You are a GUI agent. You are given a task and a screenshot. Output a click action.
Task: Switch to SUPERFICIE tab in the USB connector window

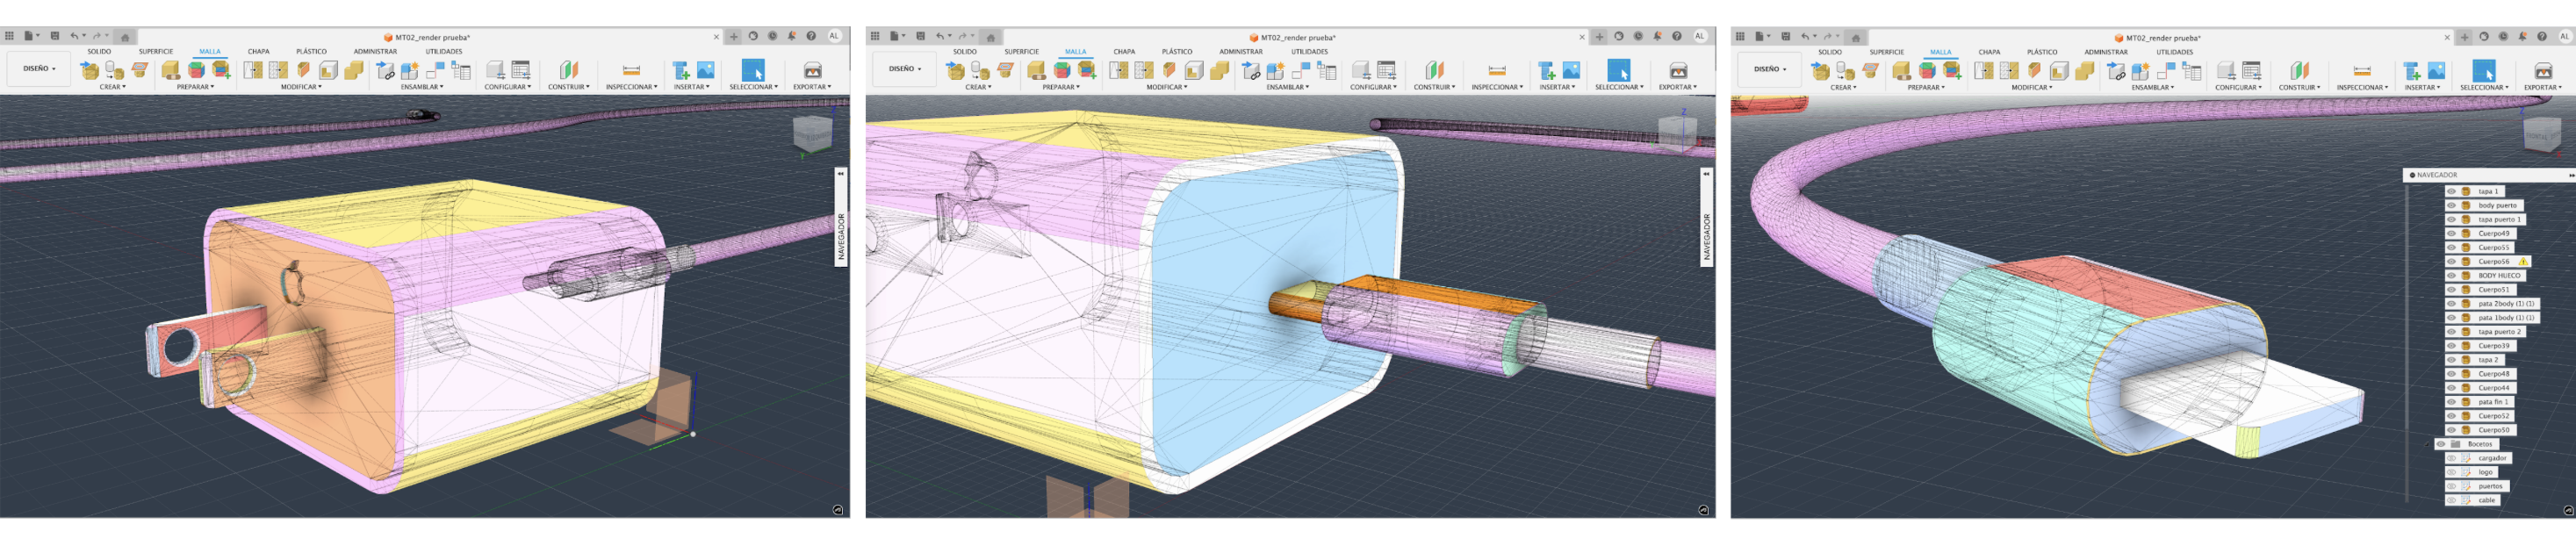tap(1886, 52)
